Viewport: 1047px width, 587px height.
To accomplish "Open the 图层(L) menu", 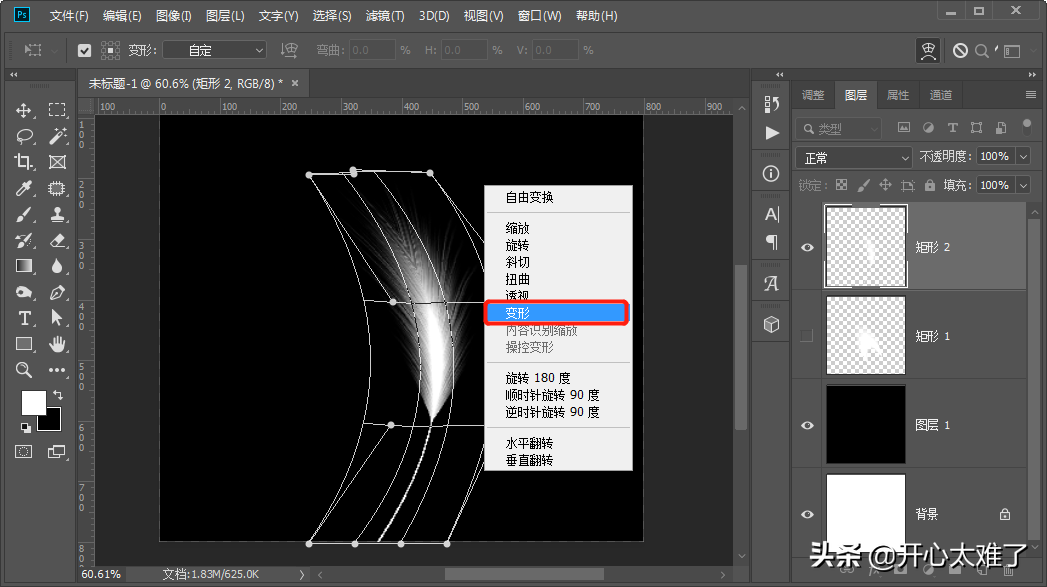I will coord(225,15).
